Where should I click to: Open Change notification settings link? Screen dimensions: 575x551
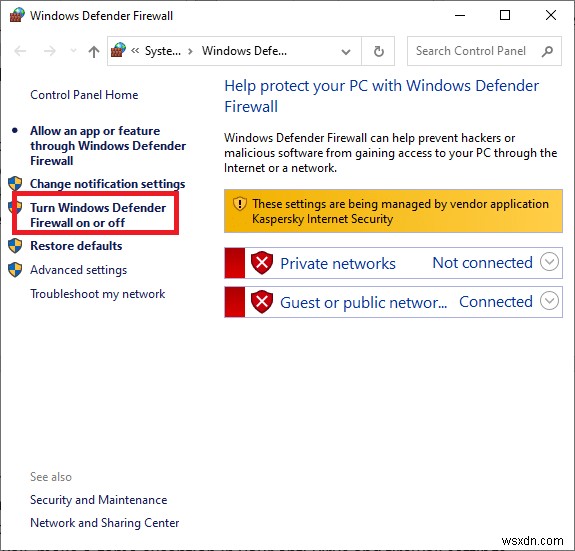coord(107,184)
